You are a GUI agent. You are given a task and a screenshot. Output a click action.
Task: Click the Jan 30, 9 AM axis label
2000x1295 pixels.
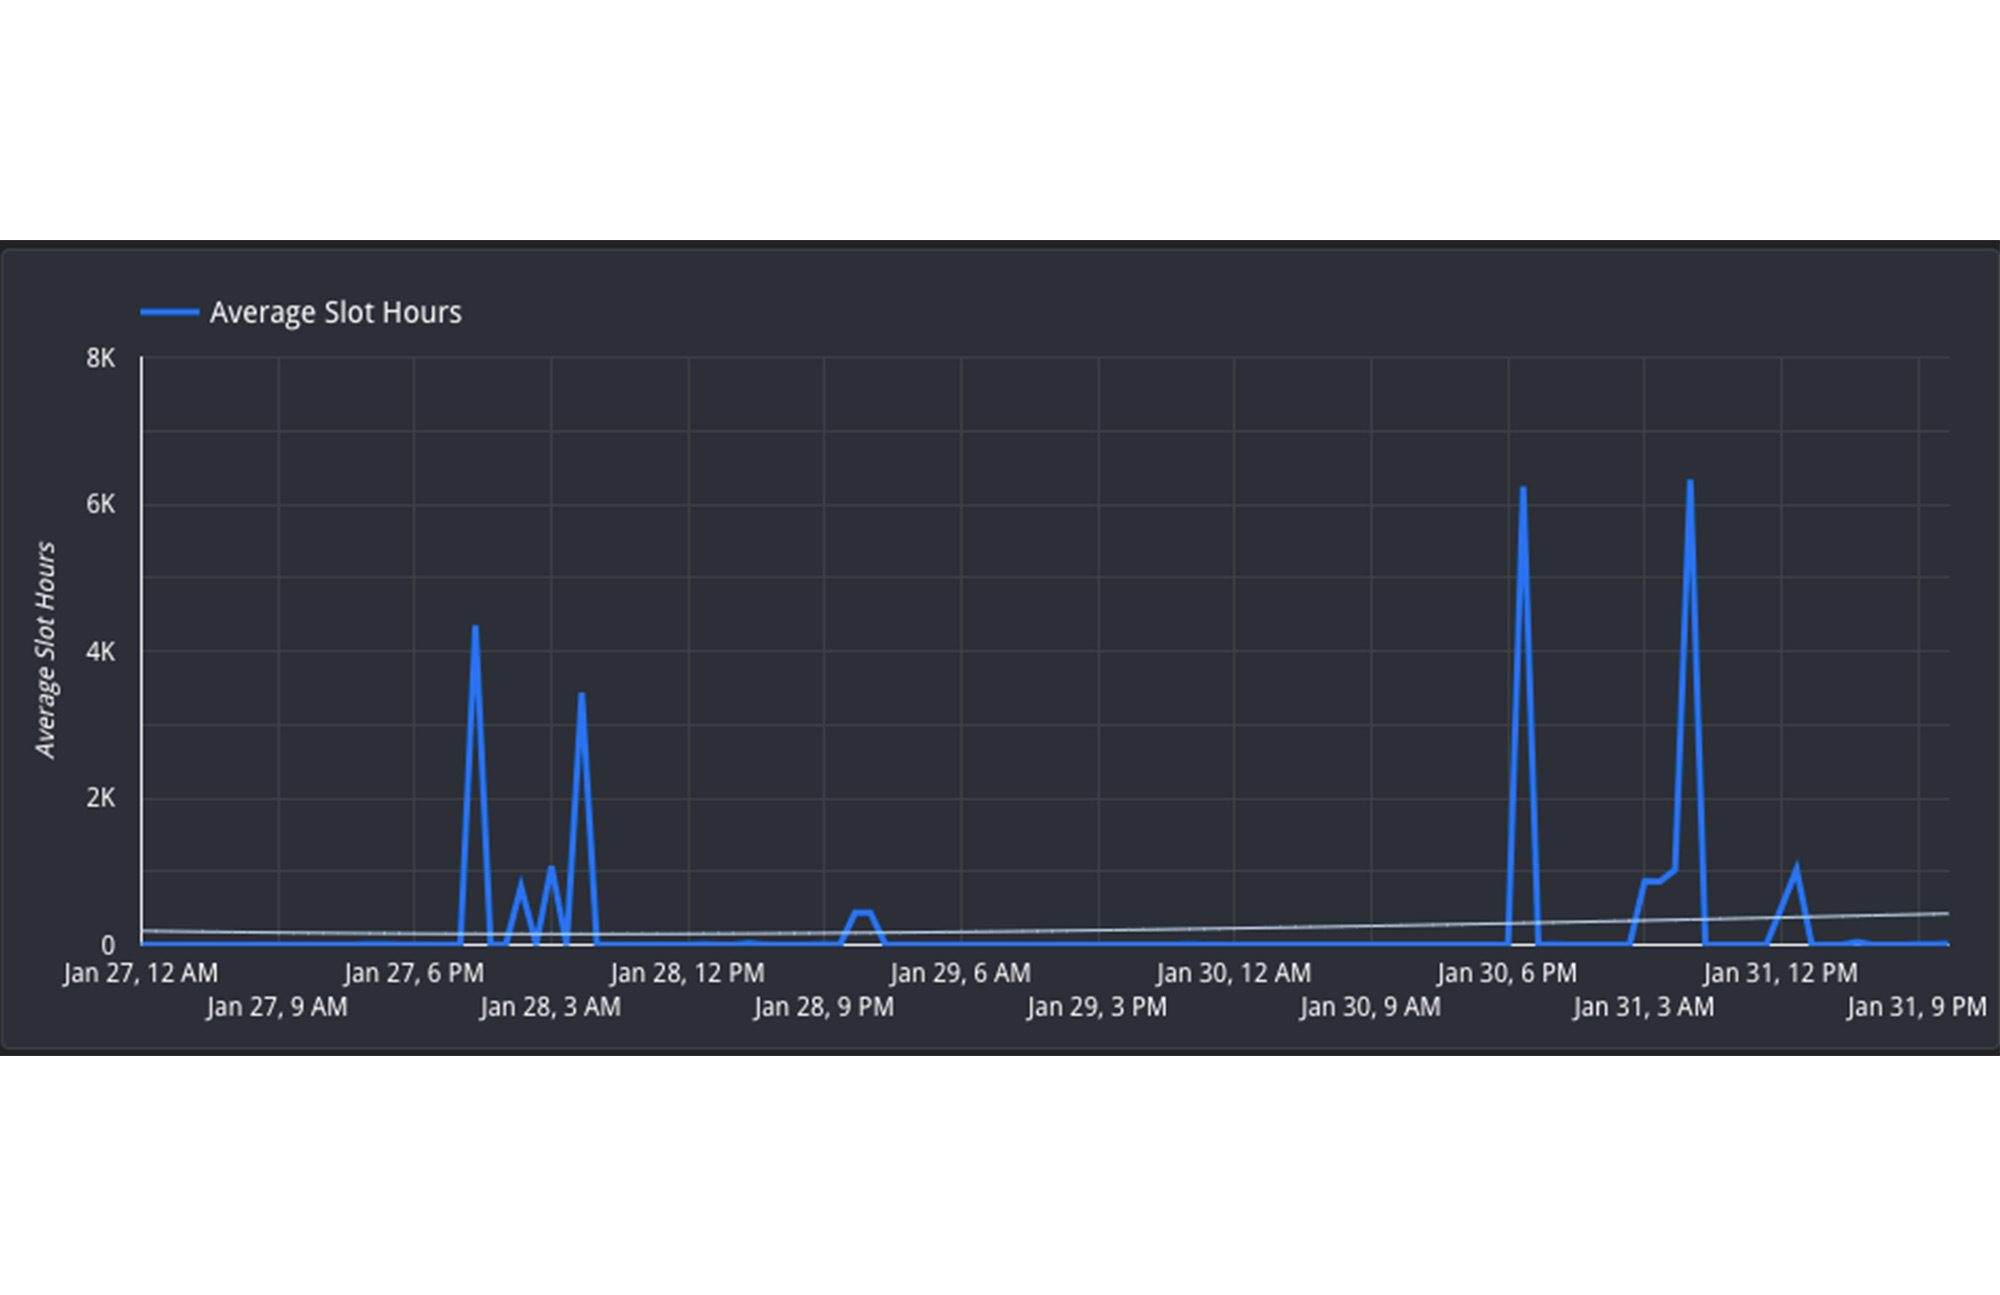[x=1370, y=1007]
